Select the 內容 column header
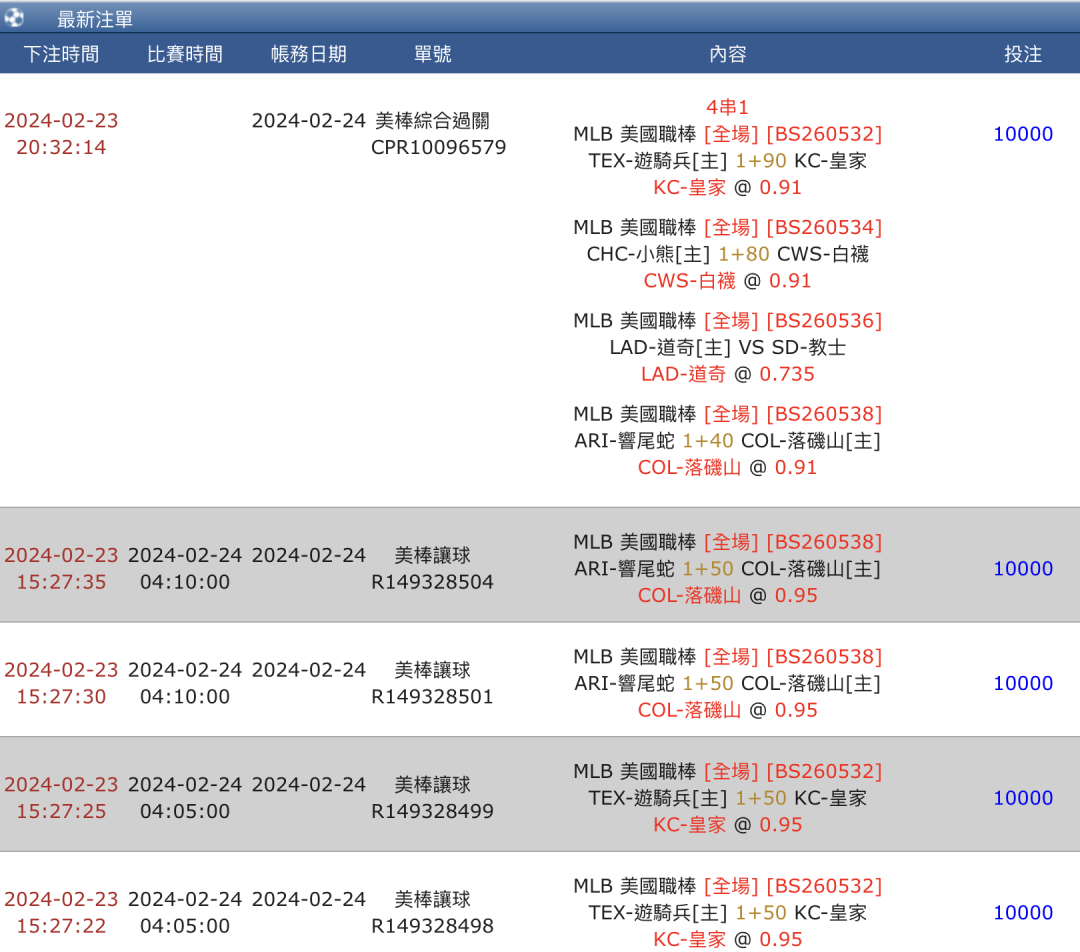 (728, 54)
